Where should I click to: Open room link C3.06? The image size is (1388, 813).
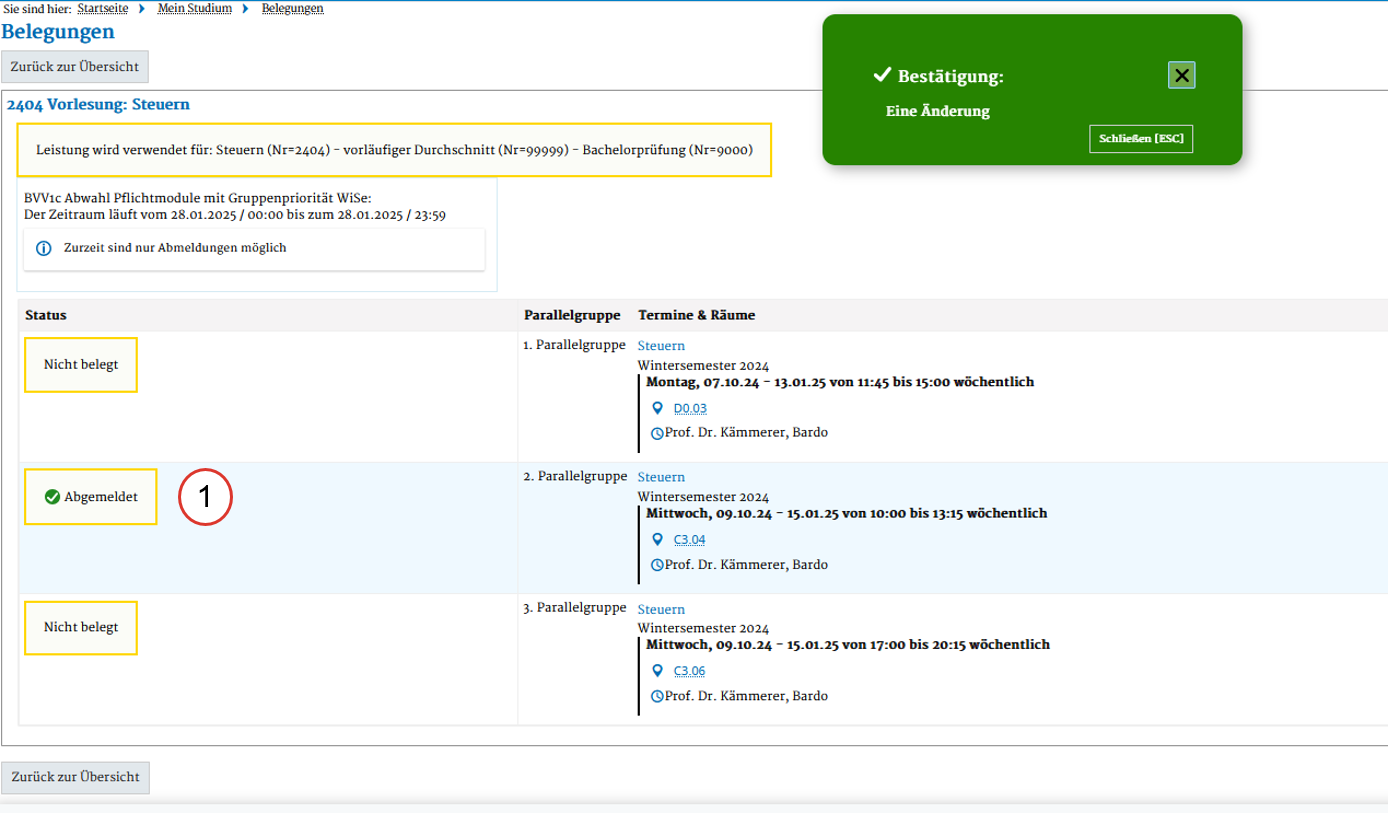(x=690, y=671)
